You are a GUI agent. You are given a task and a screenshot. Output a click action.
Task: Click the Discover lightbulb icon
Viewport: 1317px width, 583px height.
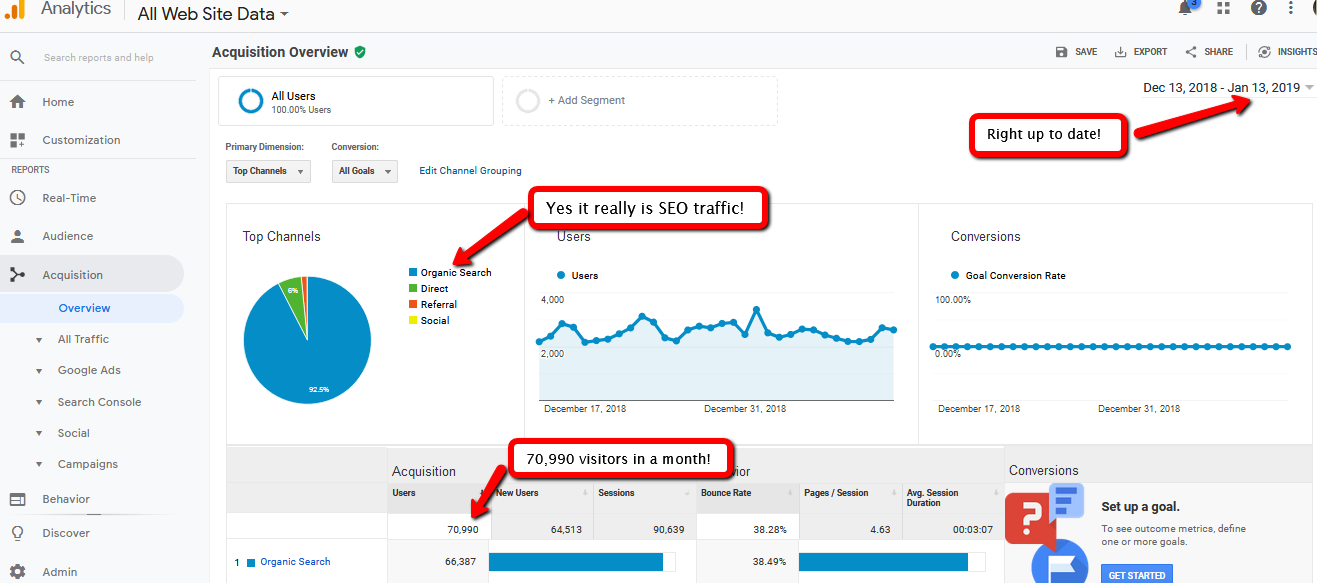pos(17,533)
